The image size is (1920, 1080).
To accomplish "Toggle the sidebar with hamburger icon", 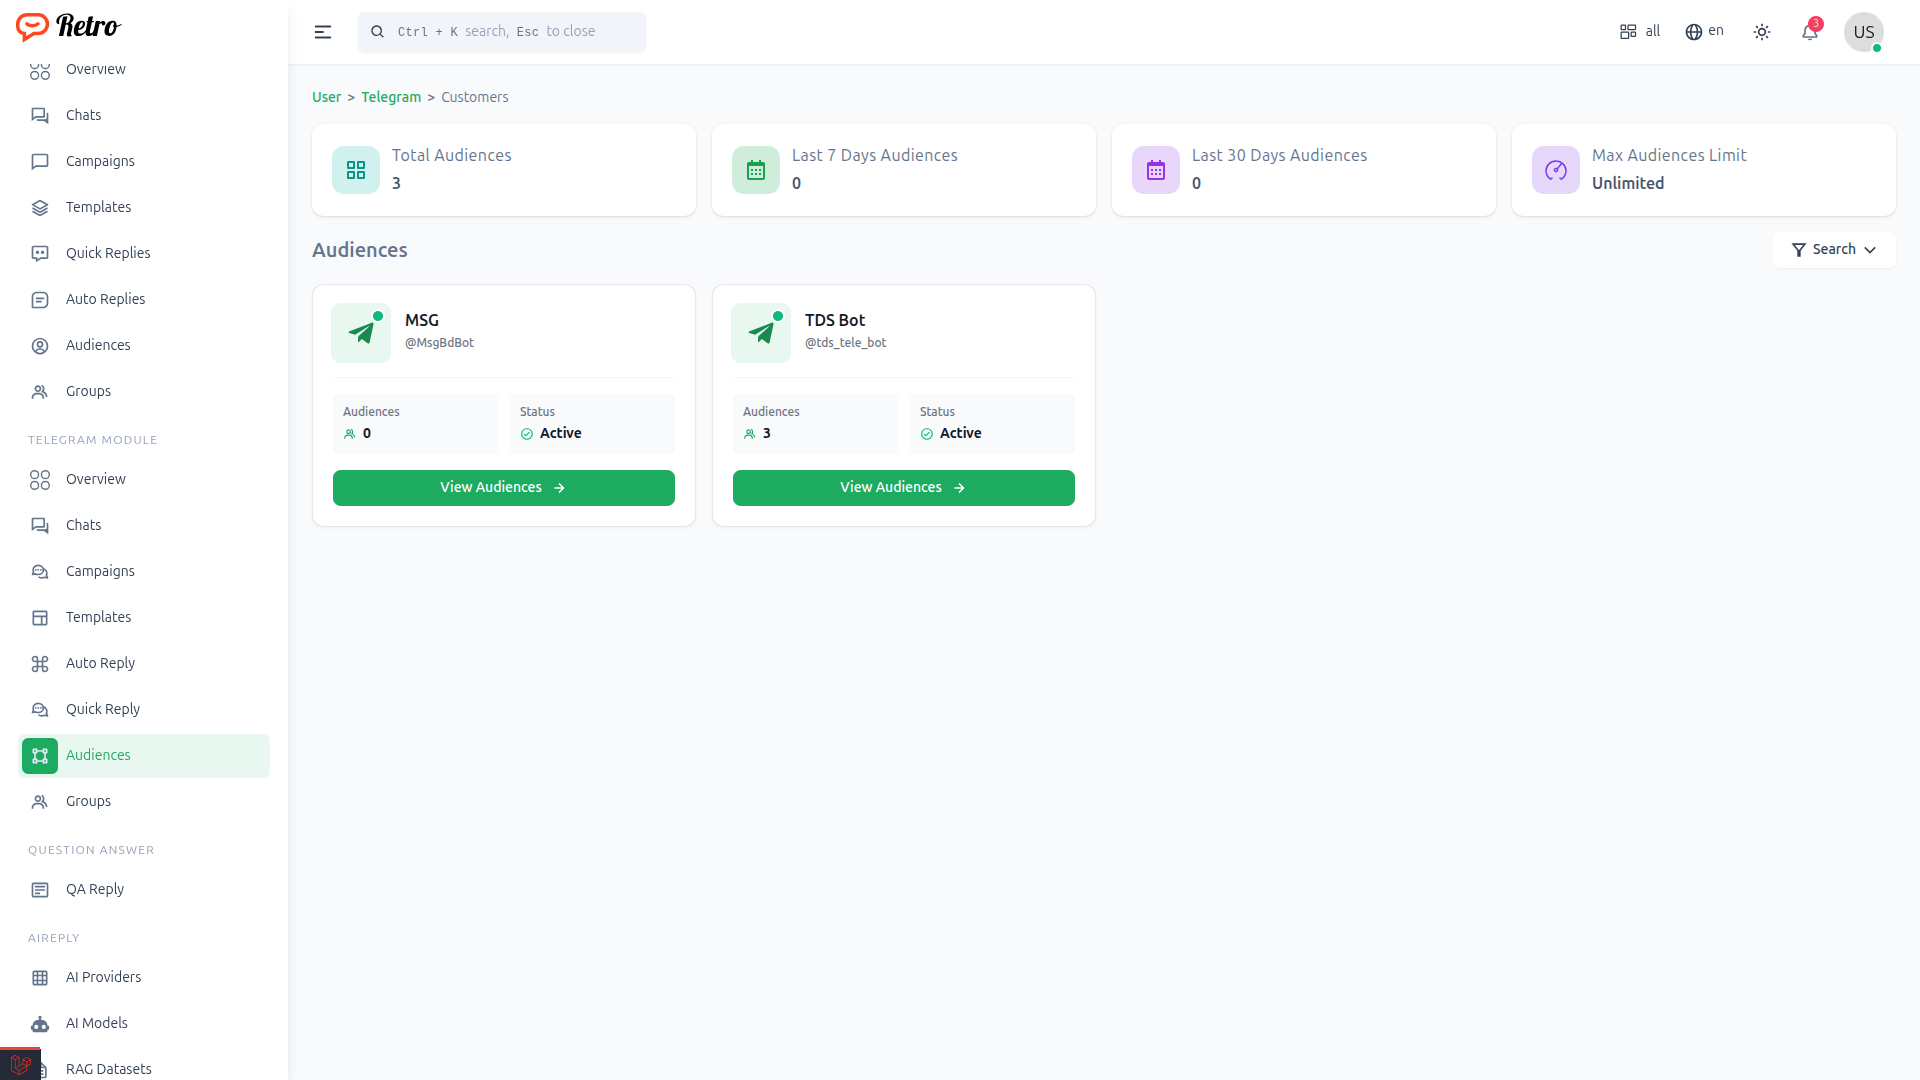I will 322,32.
